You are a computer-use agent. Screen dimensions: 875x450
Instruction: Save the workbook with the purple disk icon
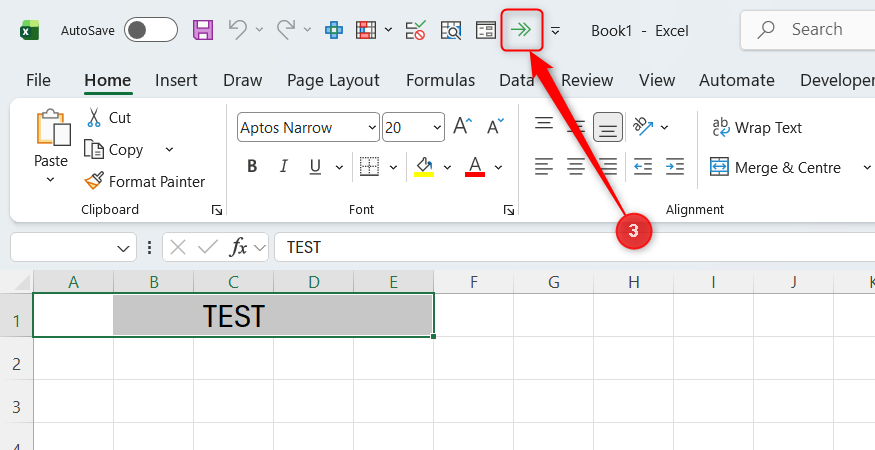click(x=203, y=30)
